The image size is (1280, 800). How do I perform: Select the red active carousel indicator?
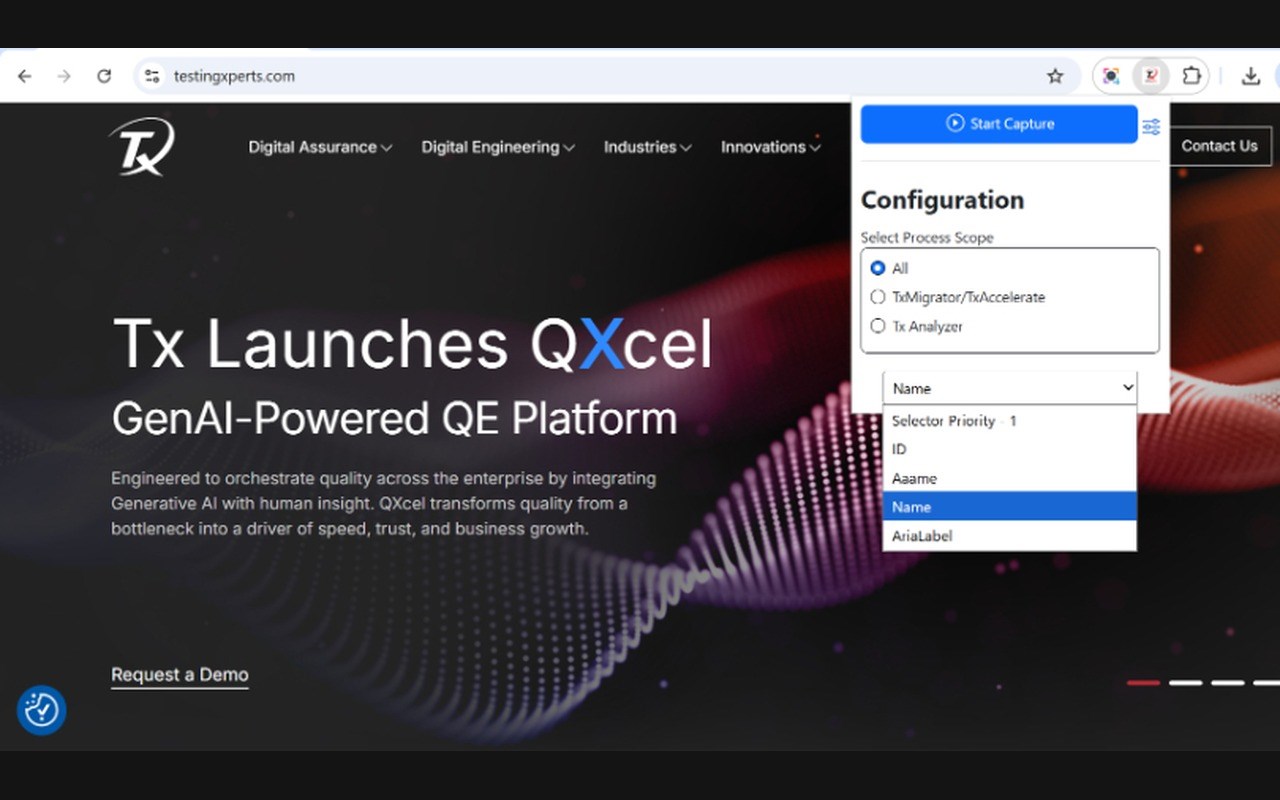click(x=1143, y=683)
